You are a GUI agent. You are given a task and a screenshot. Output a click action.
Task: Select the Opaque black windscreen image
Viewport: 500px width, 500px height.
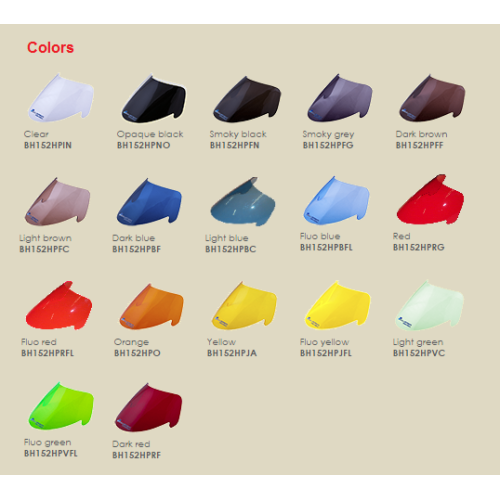(154, 98)
